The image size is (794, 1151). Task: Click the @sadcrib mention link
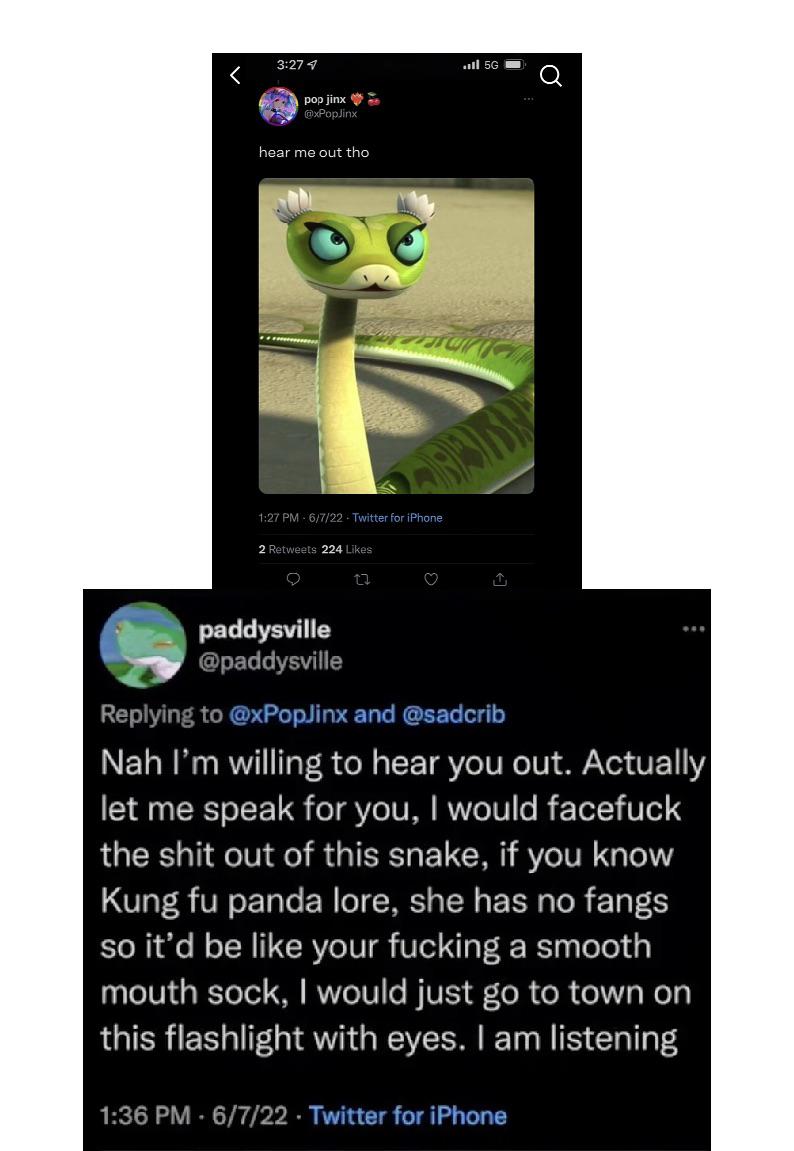click(x=454, y=714)
